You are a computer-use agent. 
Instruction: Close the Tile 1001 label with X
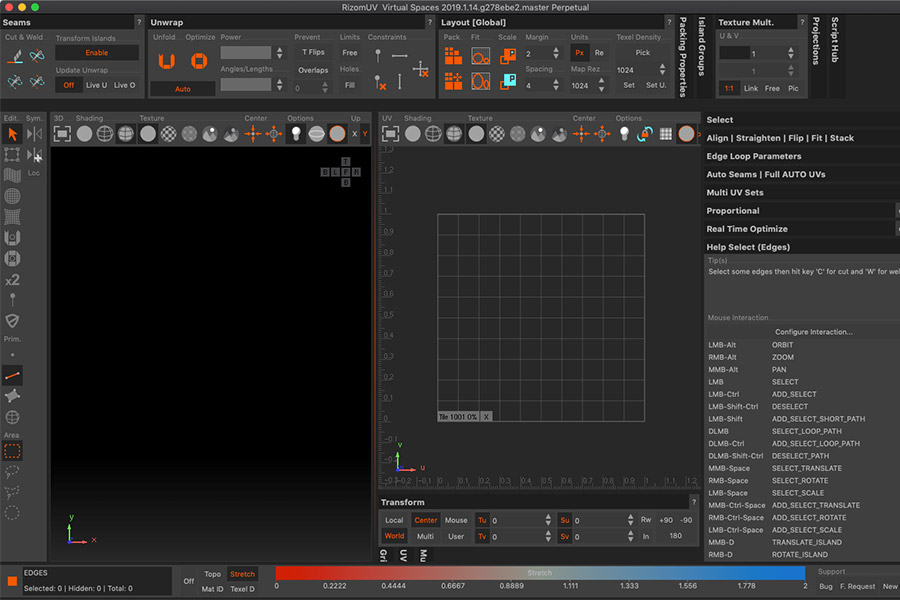(486, 417)
